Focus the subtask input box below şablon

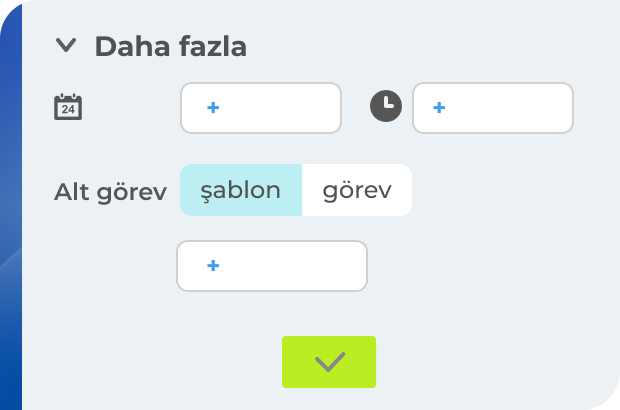coord(212,266)
